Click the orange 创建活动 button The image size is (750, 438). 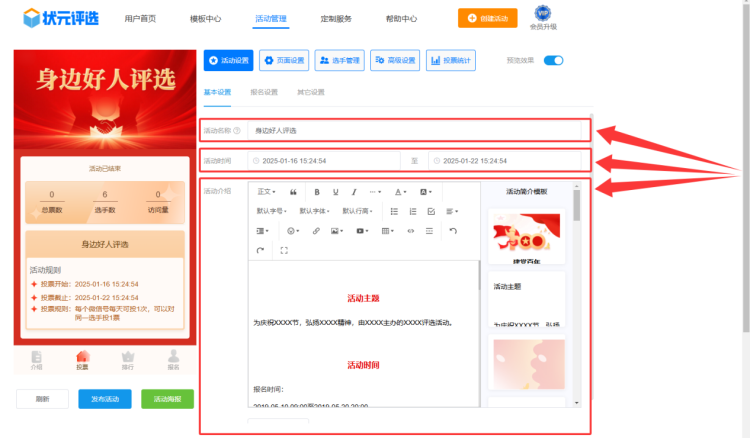[x=494, y=18]
